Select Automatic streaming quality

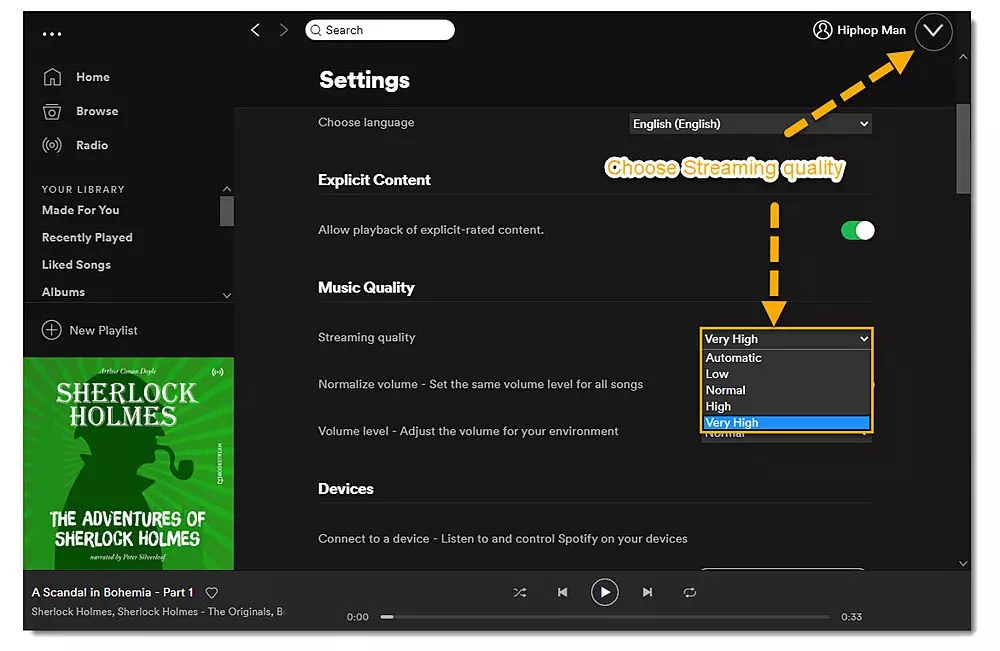786,358
